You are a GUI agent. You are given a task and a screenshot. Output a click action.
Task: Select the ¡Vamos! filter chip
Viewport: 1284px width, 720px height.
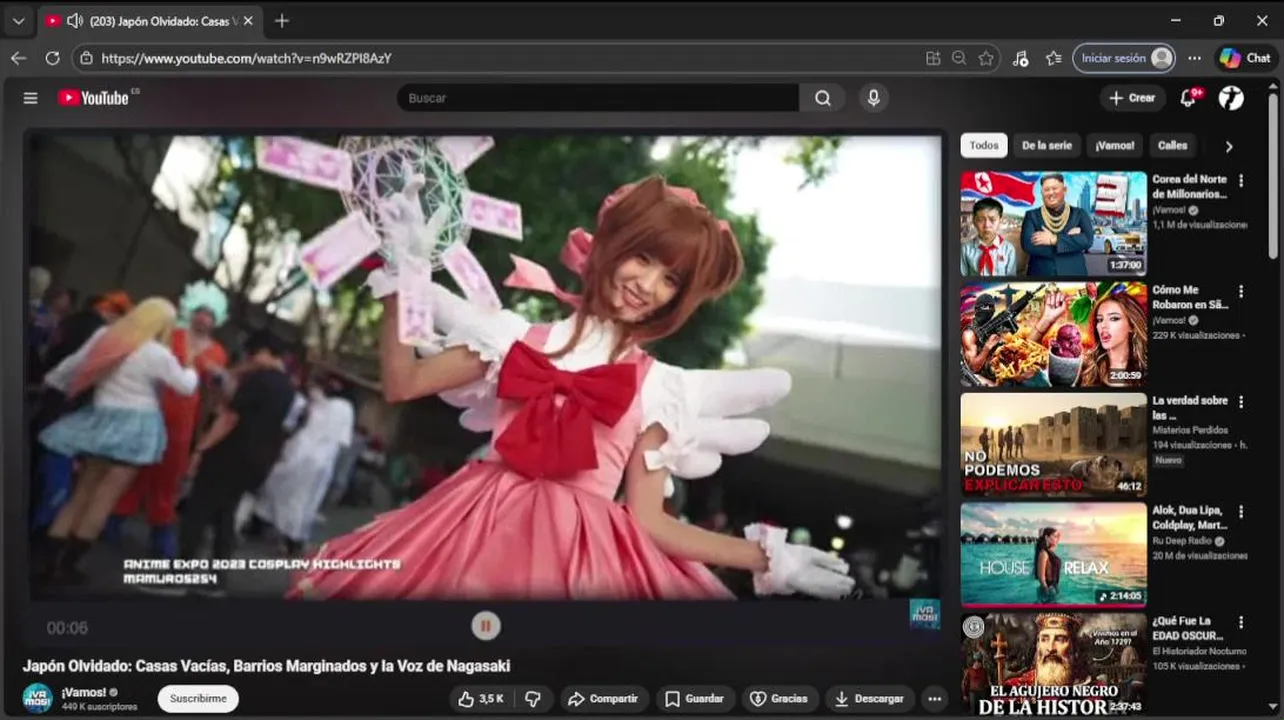coord(1114,145)
